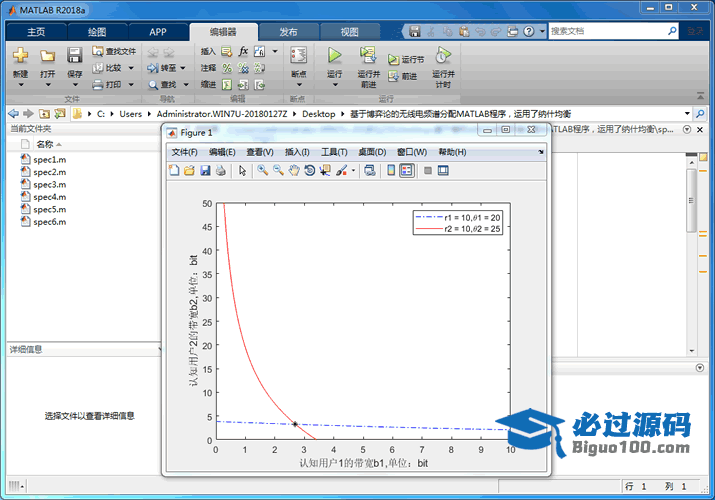Screen dimensions: 715x500
Task: Click the Zoom In tool in Figure toolbar
Action: coord(262,171)
